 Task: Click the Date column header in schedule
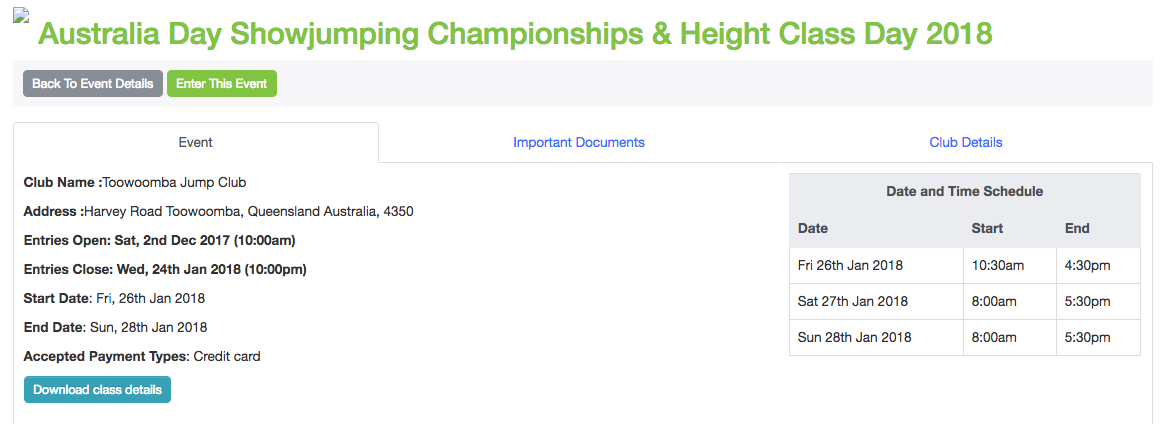pos(813,228)
